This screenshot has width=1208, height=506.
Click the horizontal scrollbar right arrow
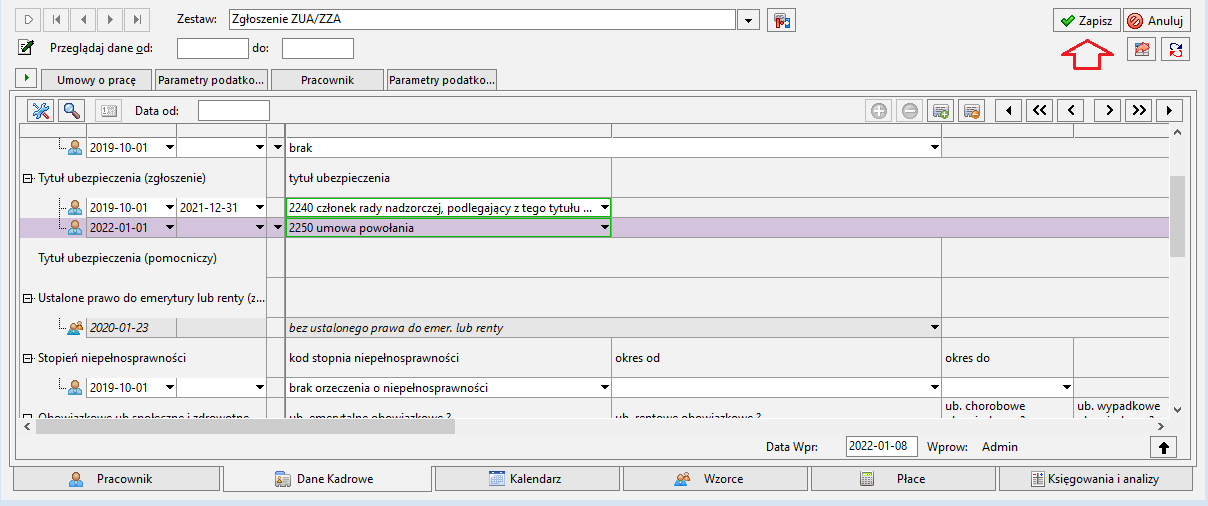1160,426
